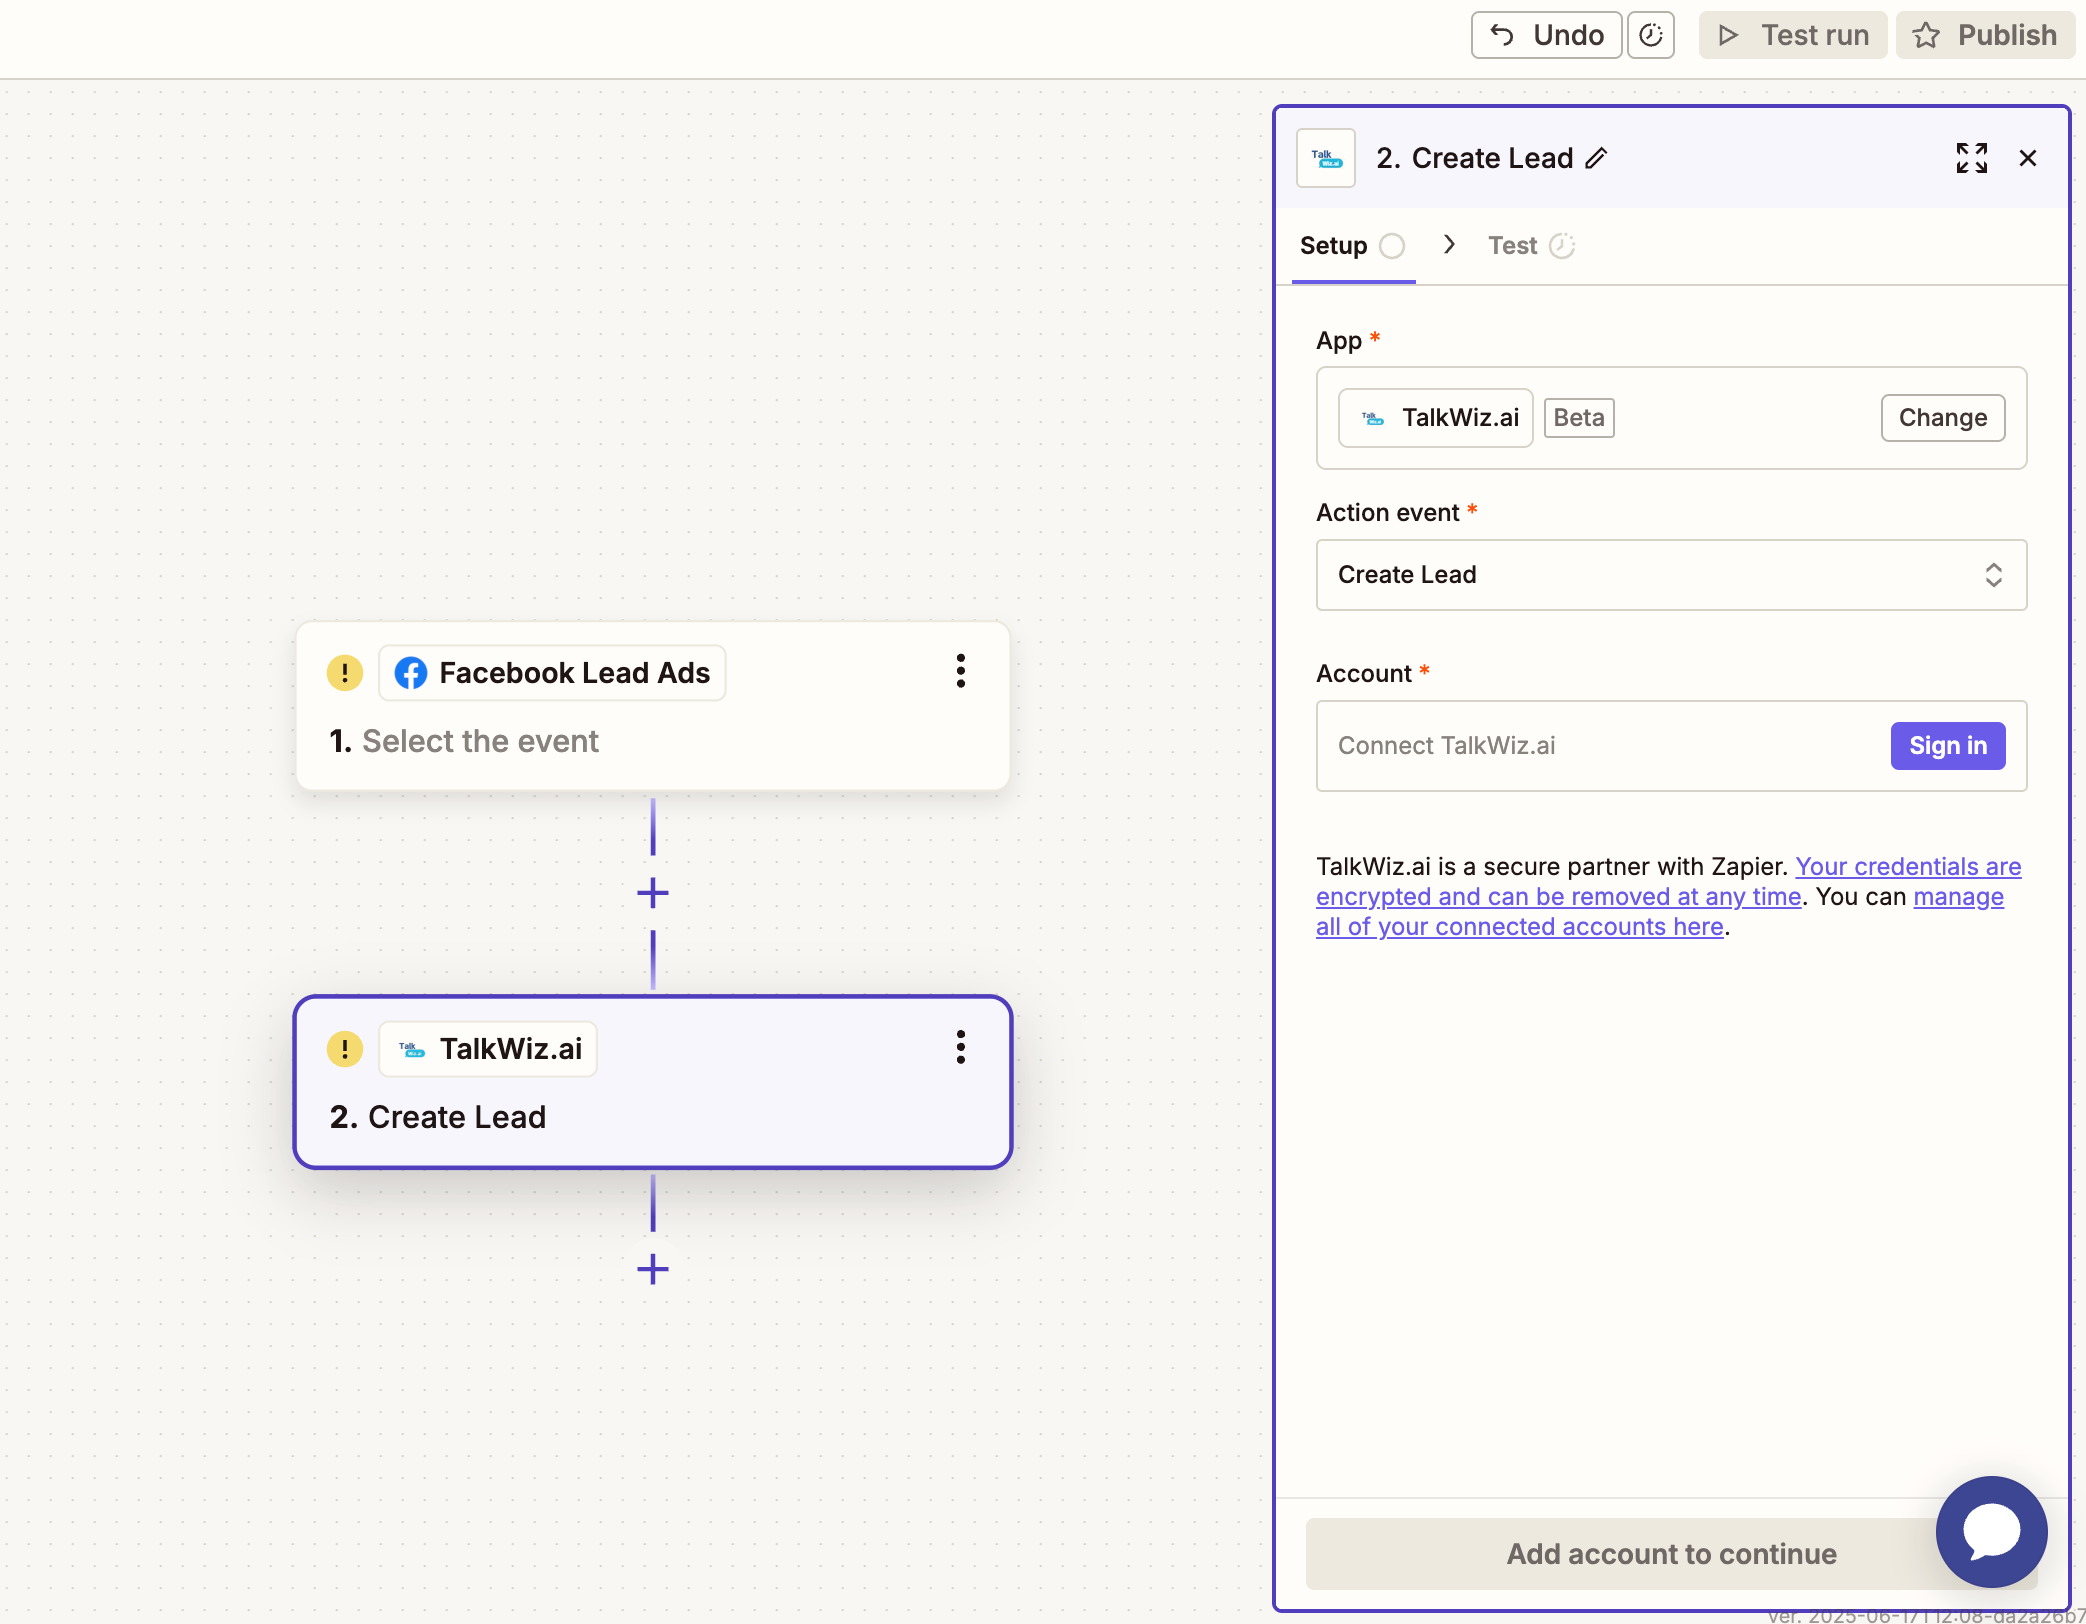Click the Undo button
This screenshot has height=1624, width=2086.
point(1546,35)
